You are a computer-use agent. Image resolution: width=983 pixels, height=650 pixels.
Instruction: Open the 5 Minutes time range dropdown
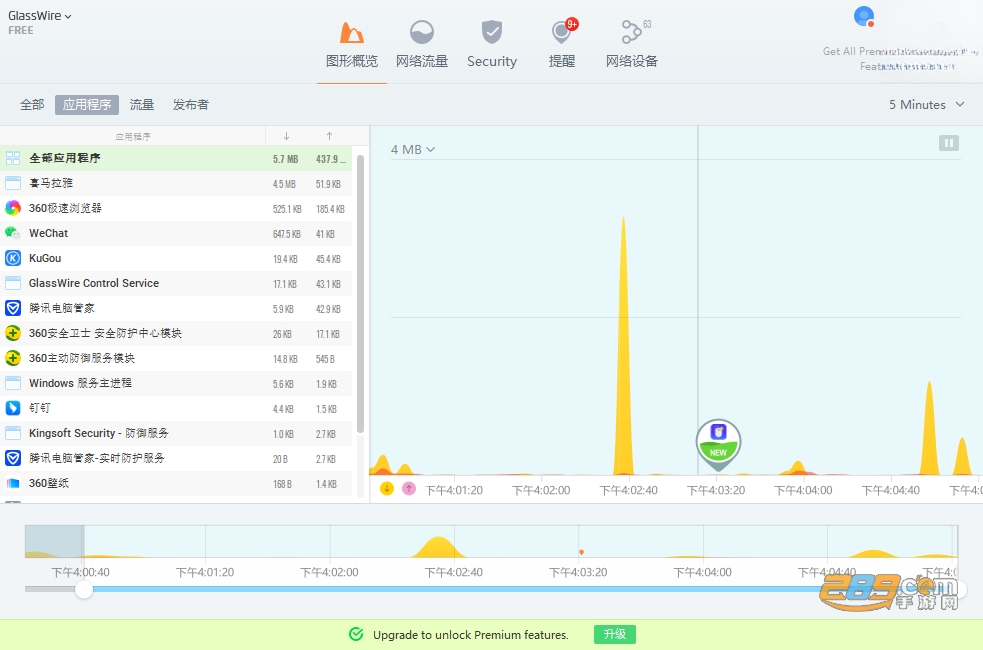click(x=926, y=105)
